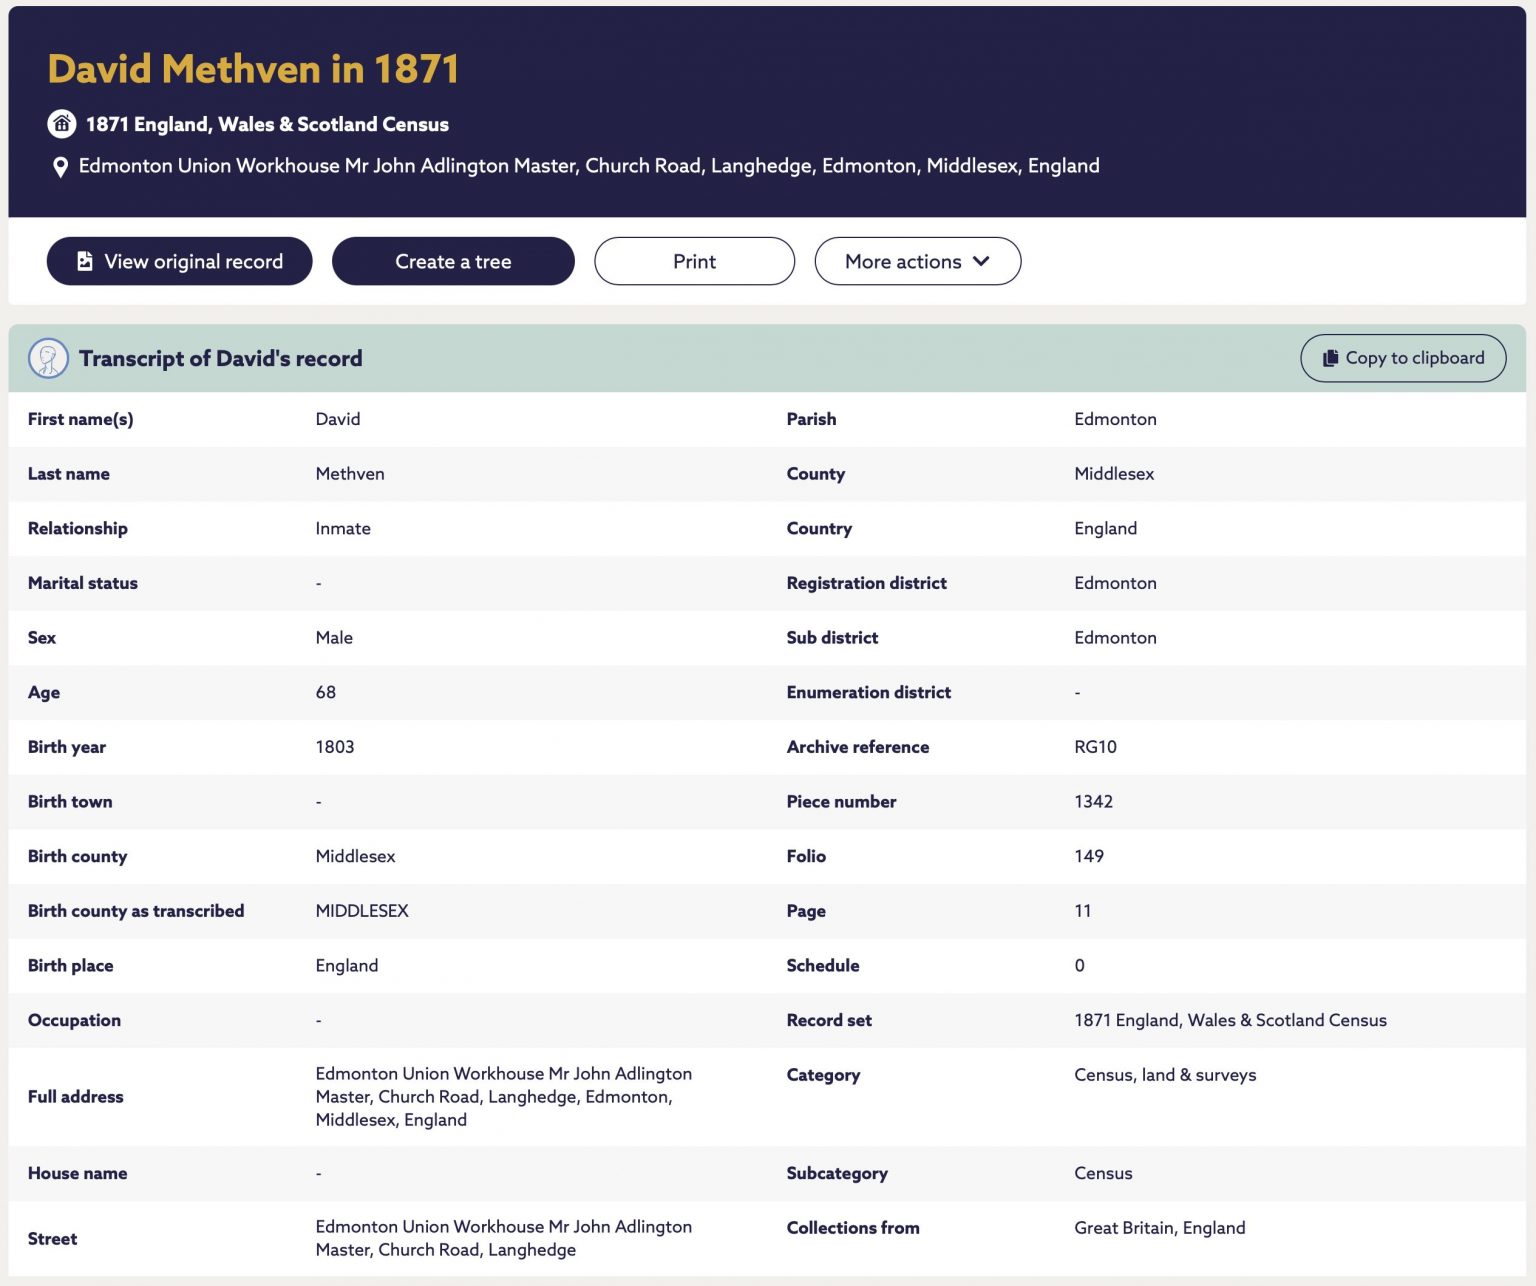Click the Print button
This screenshot has height=1286, width=1536.
coord(695,261)
